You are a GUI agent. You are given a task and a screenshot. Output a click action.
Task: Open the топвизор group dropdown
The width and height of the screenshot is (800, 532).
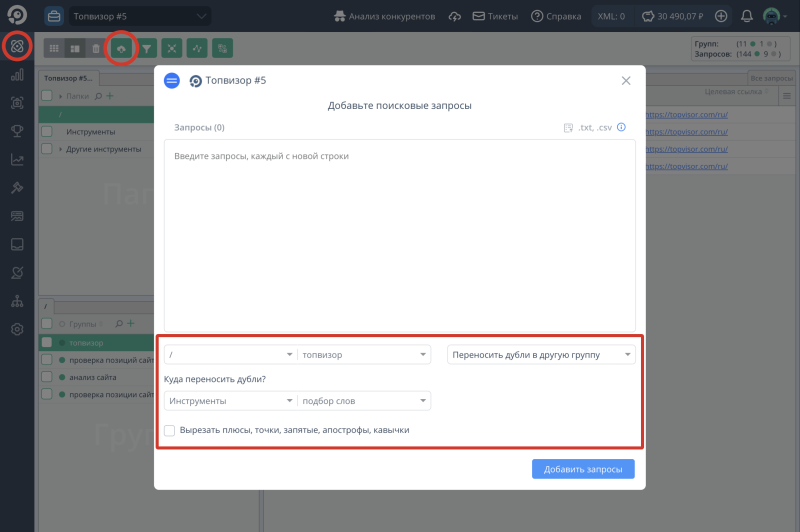coord(364,354)
